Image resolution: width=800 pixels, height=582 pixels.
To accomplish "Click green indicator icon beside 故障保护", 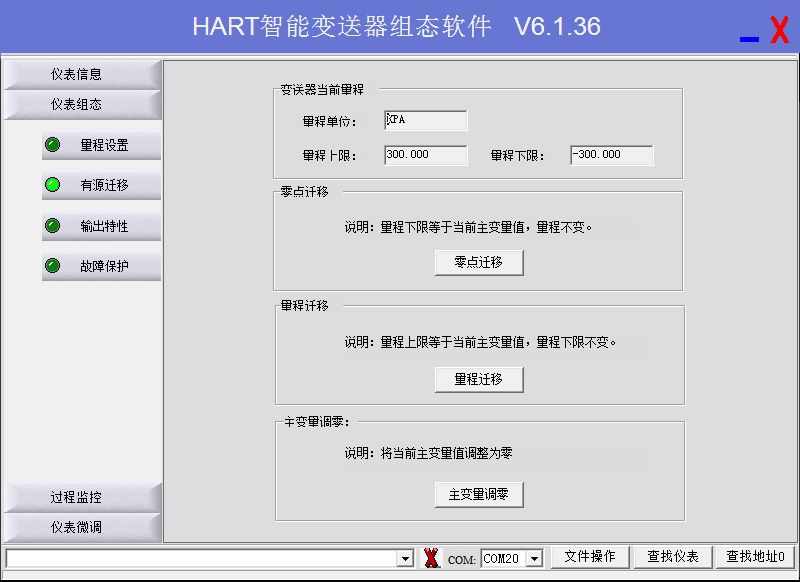I will click(53, 266).
